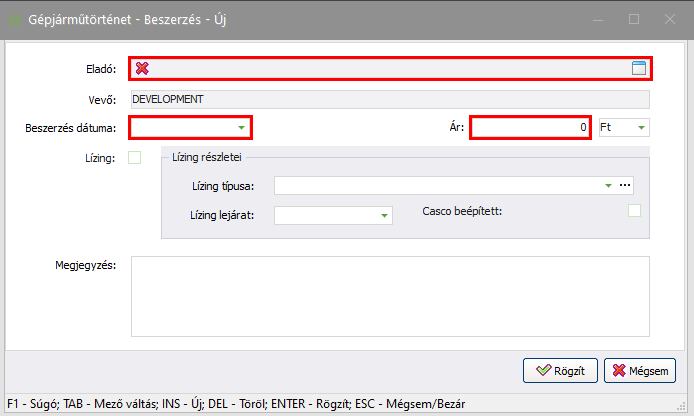This screenshot has width=694, height=416.
Task: Click the green app icon in title bar
Action: click(14, 18)
